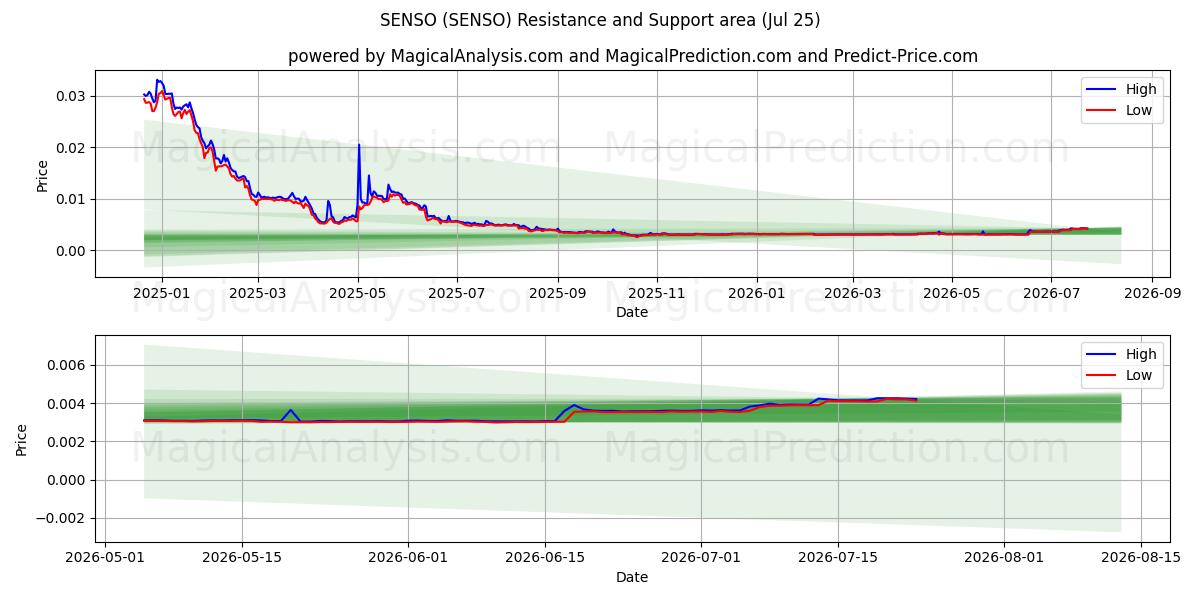
Task: Click the bottom chart x-axis label '2026-08-15'
Action: 1141,559
